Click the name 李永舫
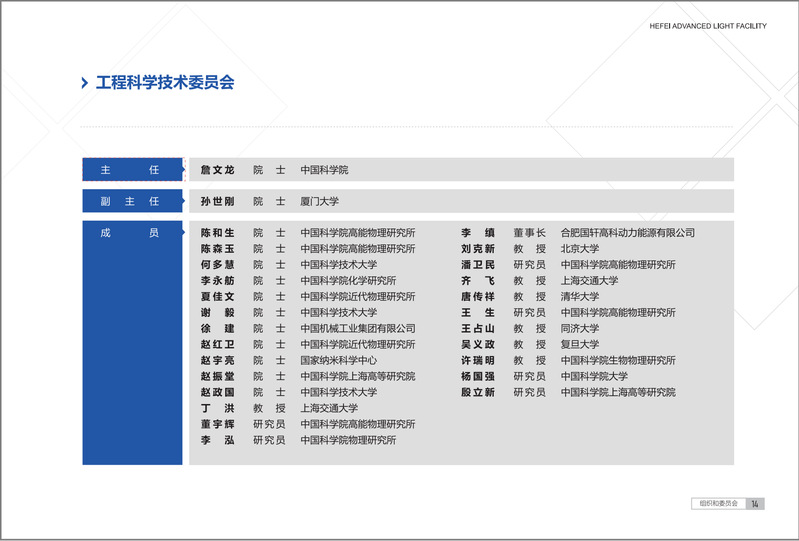Image resolution: width=799 pixels, height=541 pixels. point(218,281)
